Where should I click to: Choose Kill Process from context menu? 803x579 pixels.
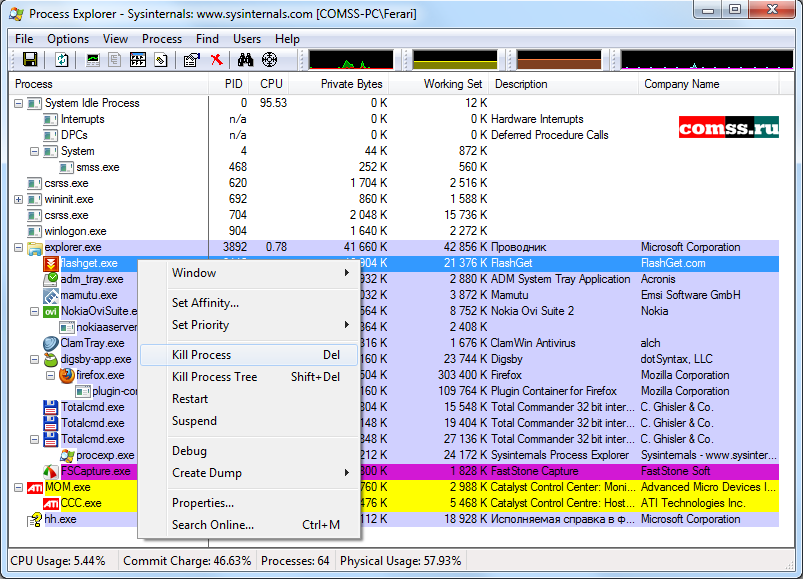[249, 355]
